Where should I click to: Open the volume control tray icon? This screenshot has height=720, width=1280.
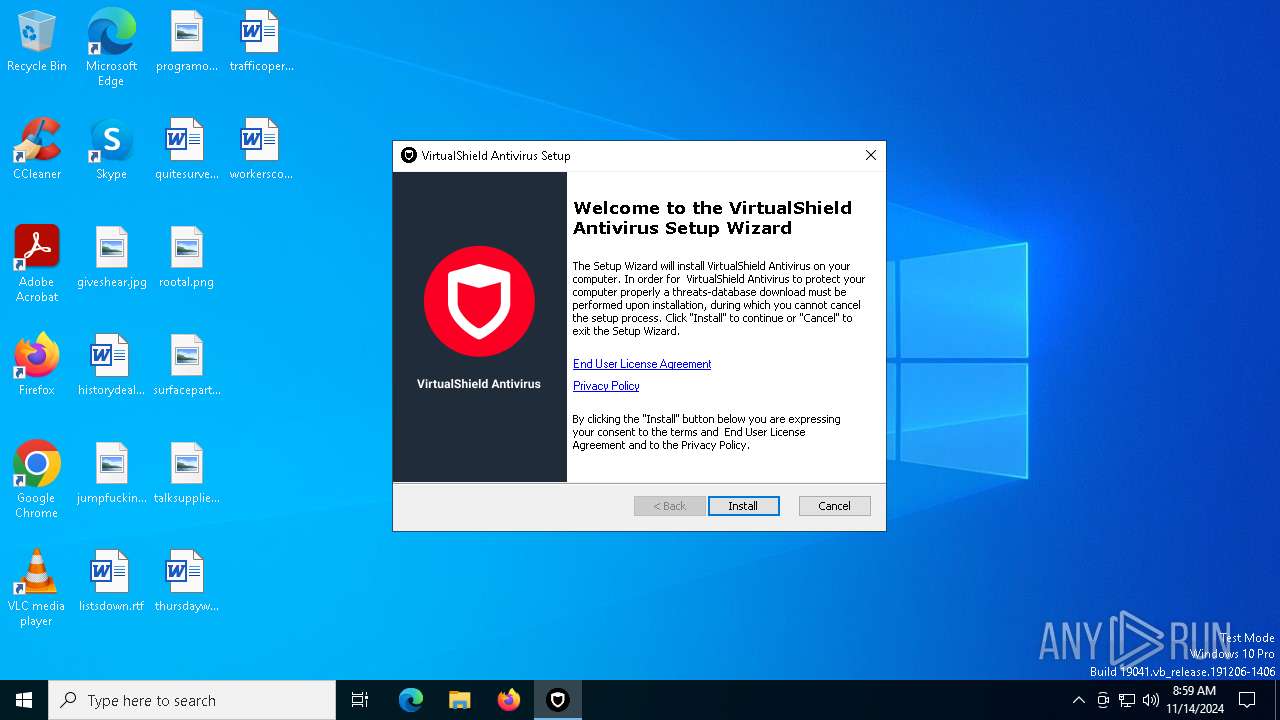(x=1151, y=700)
